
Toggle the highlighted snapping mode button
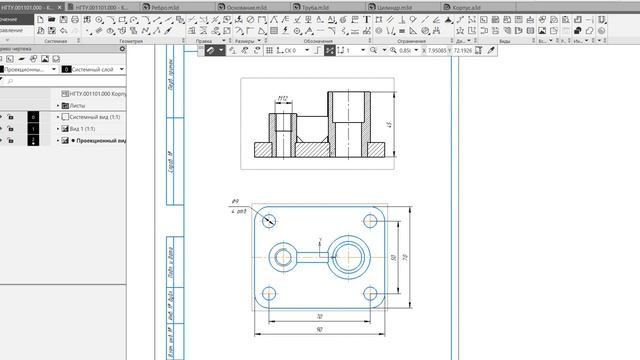(x=330, y=50)
